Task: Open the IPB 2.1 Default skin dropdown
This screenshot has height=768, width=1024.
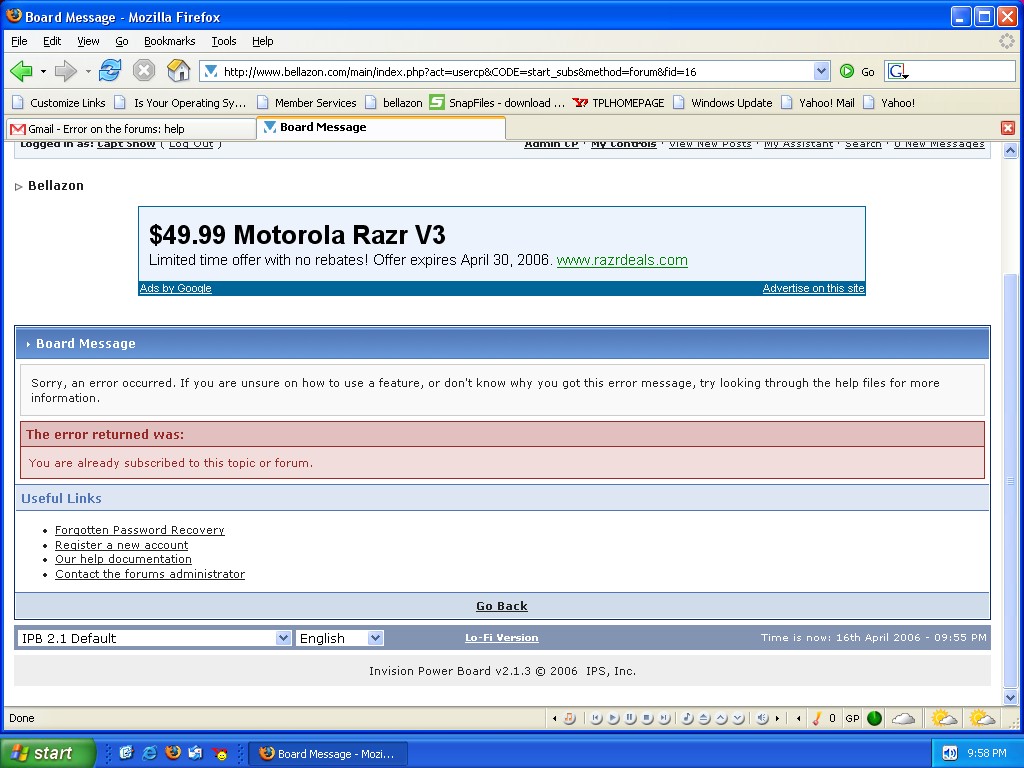Action: [x=154, y=638]
